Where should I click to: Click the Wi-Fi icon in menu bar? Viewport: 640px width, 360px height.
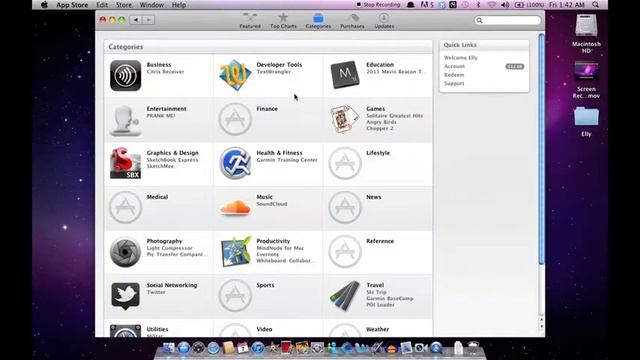[492, 5]
